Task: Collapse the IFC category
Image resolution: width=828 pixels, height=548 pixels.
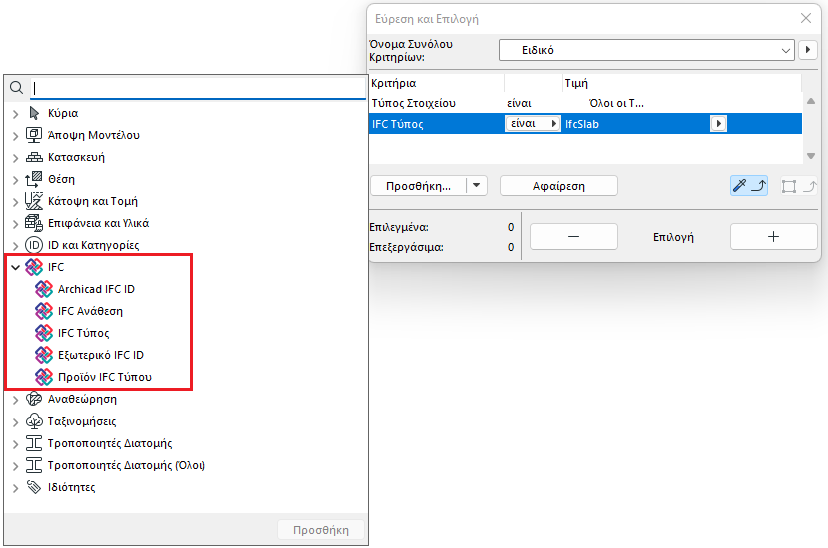Action: tap(15, 268)
